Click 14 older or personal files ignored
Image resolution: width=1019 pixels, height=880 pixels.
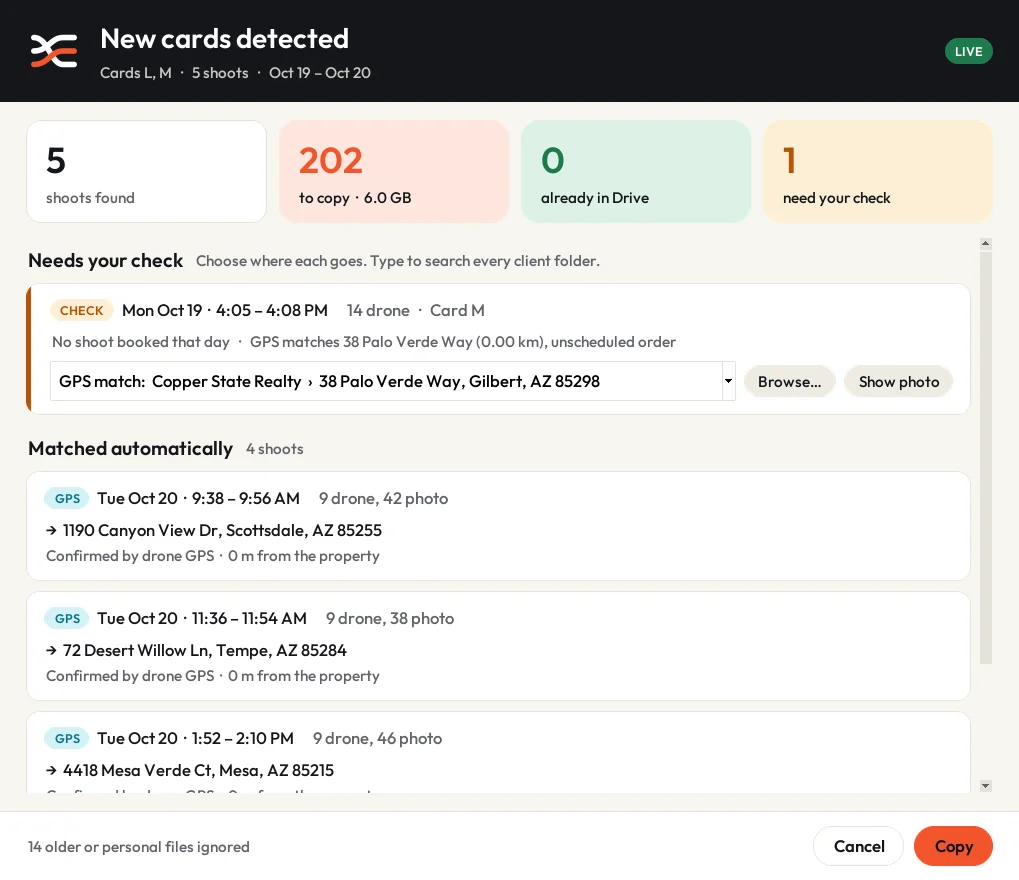pyautogui.click(x=138, y=847)
